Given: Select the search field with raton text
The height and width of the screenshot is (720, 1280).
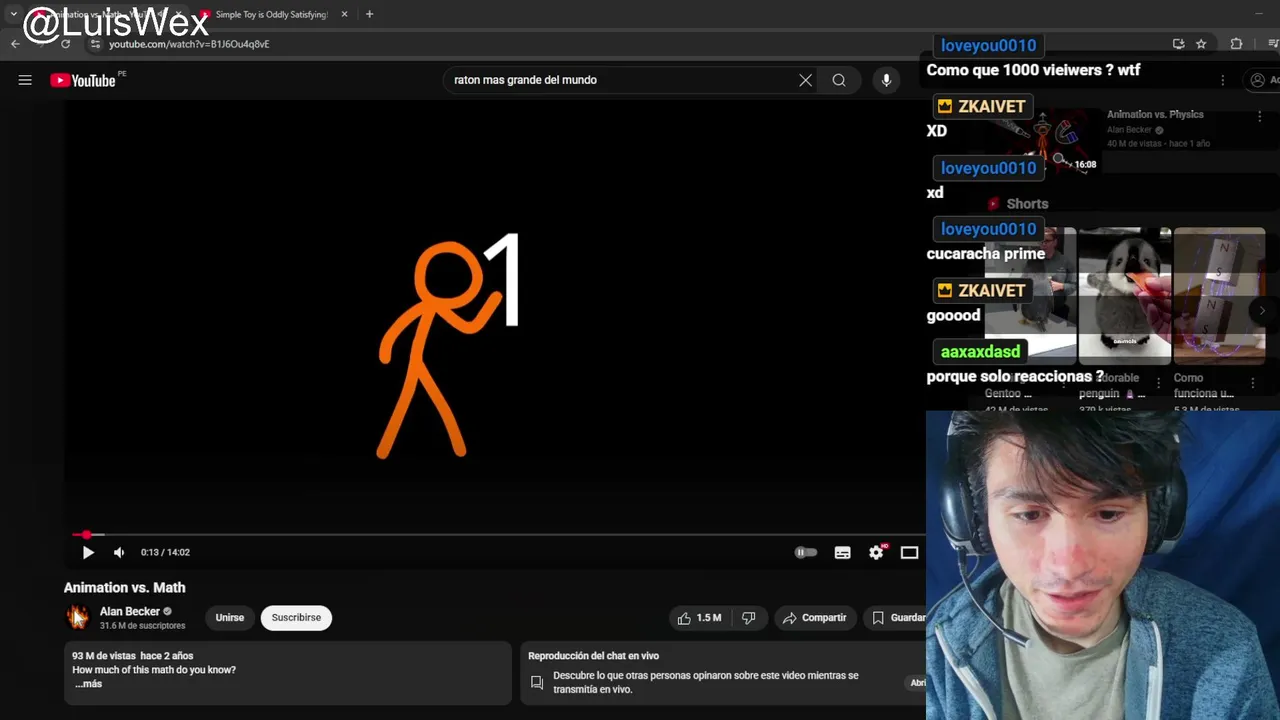Looking at the screenshot, I should pyautogui.click(x=620, y=80).
